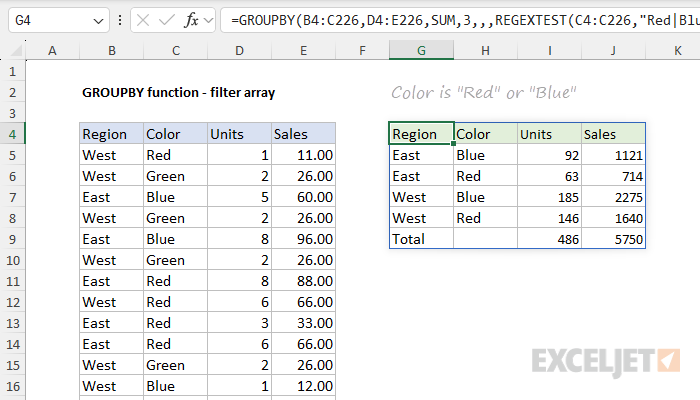Click result cell with sales 1640
700x400 pixels.
point(613,218)
